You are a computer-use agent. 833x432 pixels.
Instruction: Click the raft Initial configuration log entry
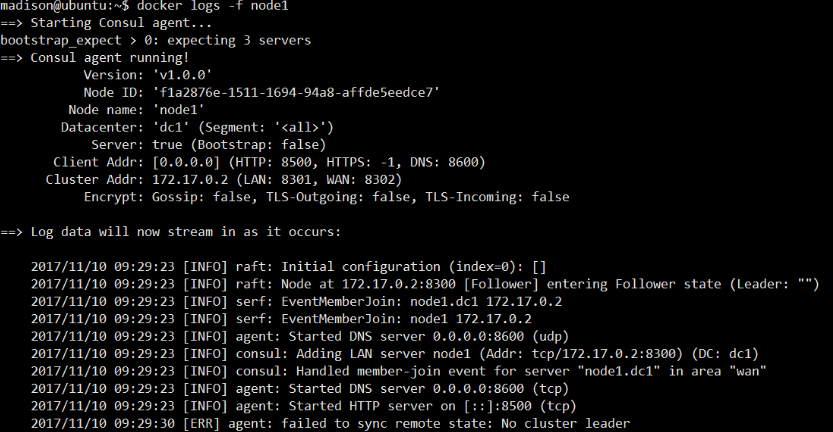pyautogui.click(x=288, y=267)
